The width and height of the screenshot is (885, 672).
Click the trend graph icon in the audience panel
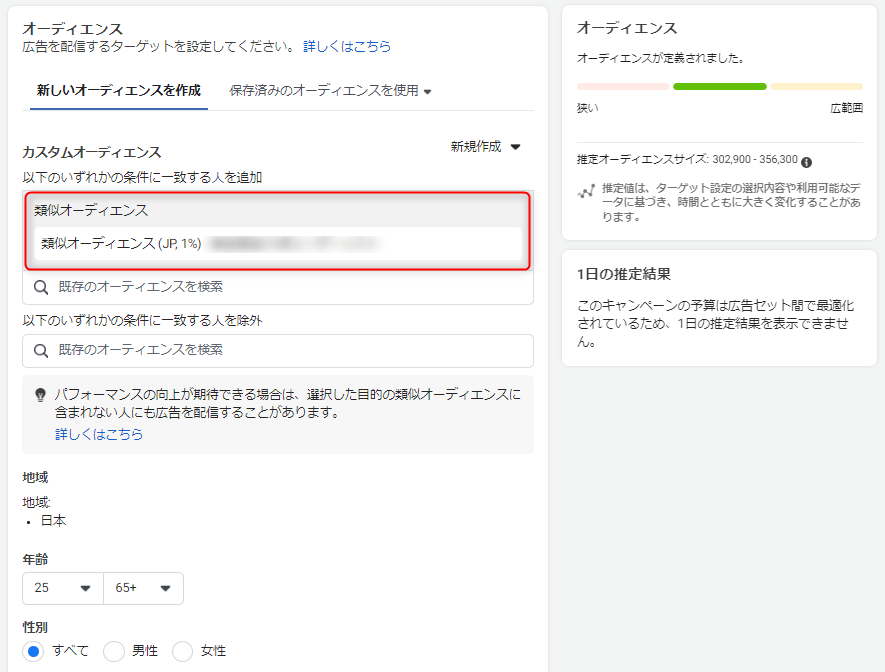point(587,191)
